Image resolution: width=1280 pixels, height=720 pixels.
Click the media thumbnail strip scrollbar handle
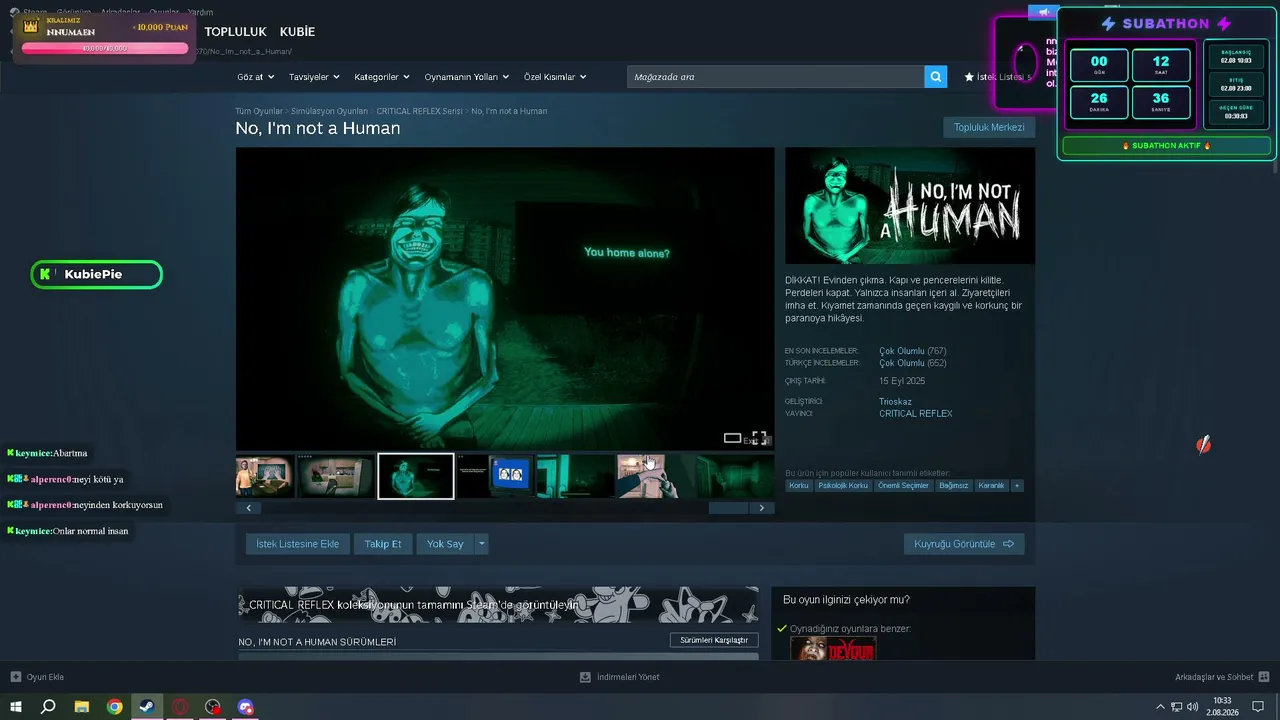728,508
